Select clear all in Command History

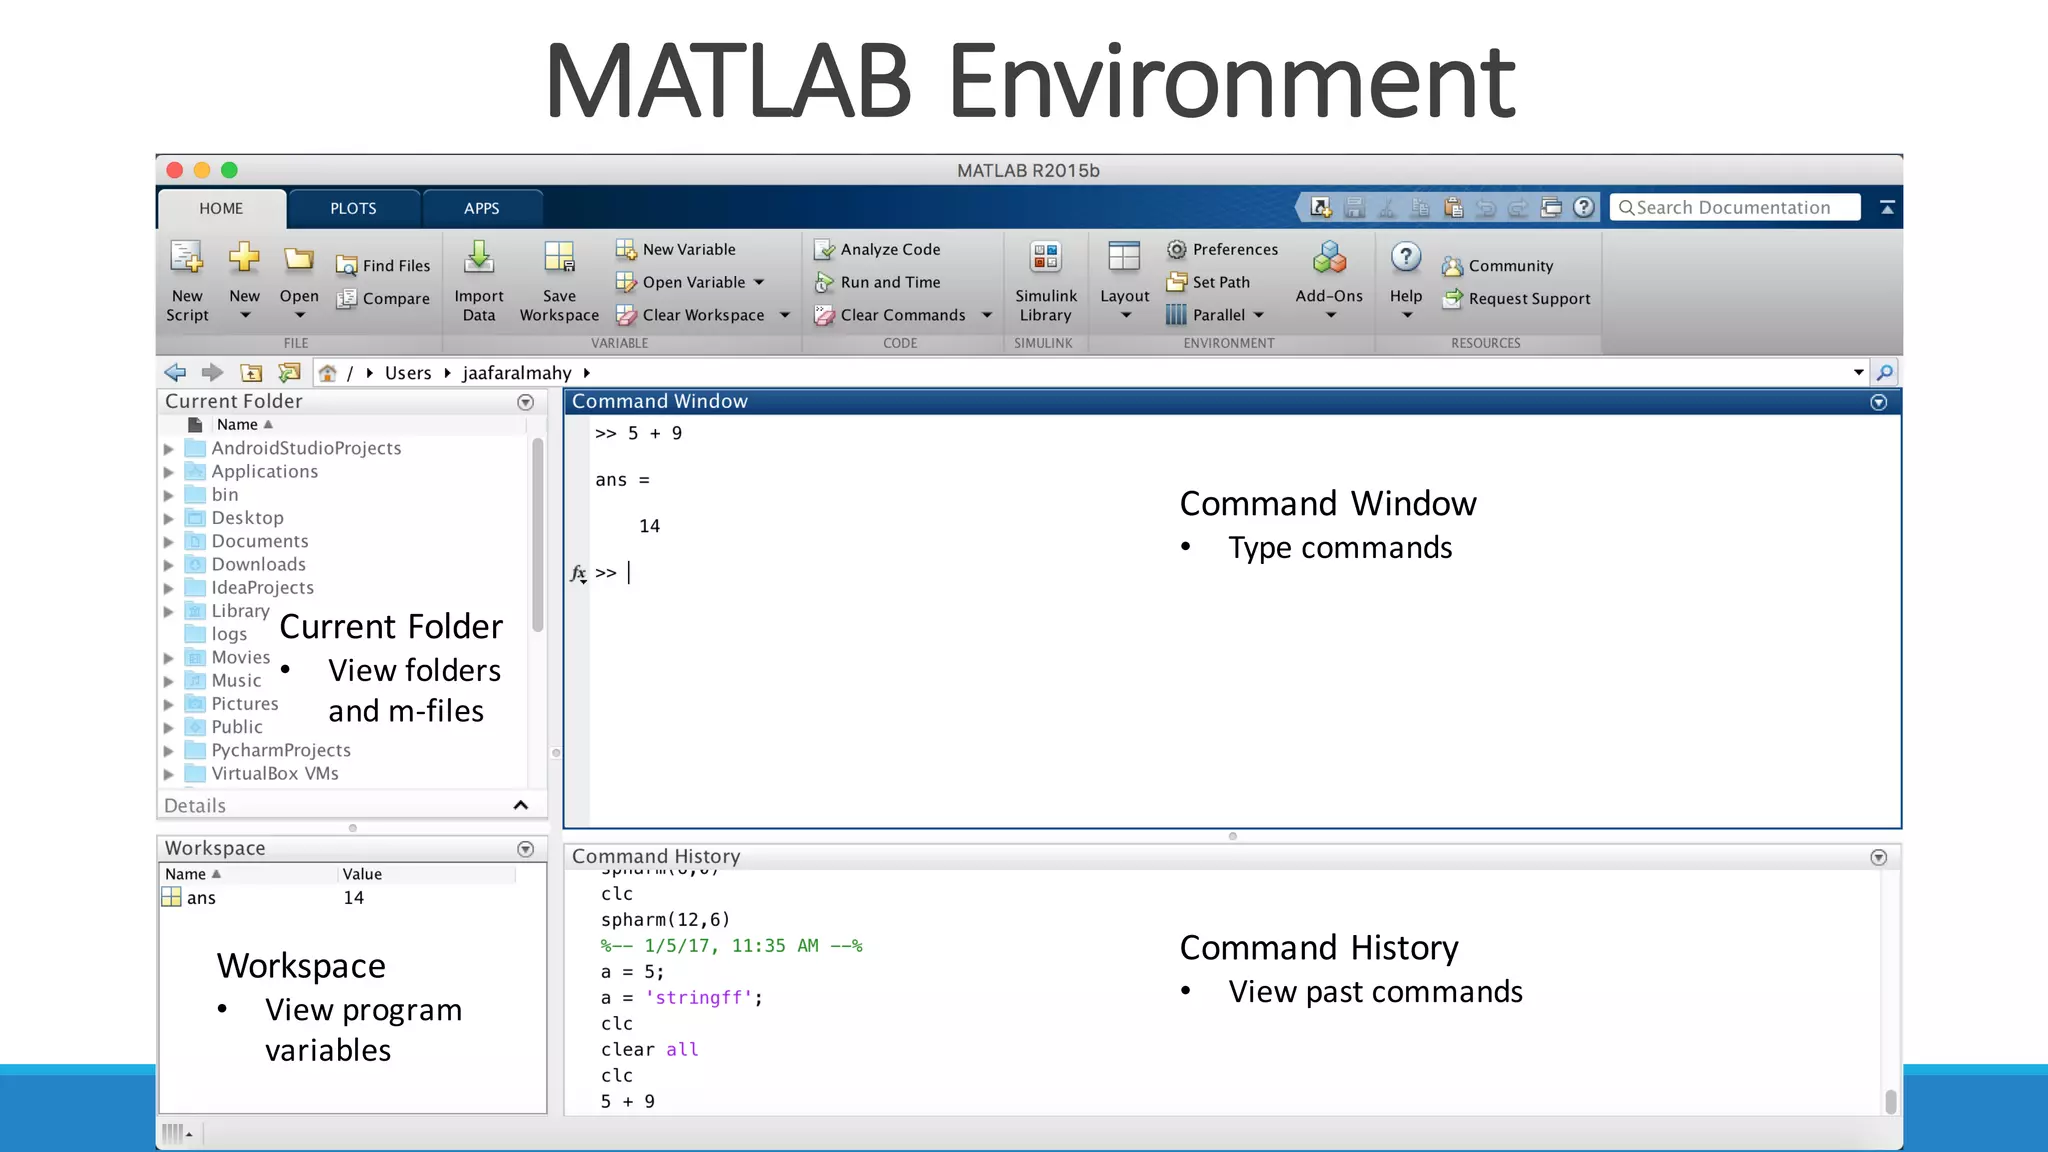tap(649, 1050)
